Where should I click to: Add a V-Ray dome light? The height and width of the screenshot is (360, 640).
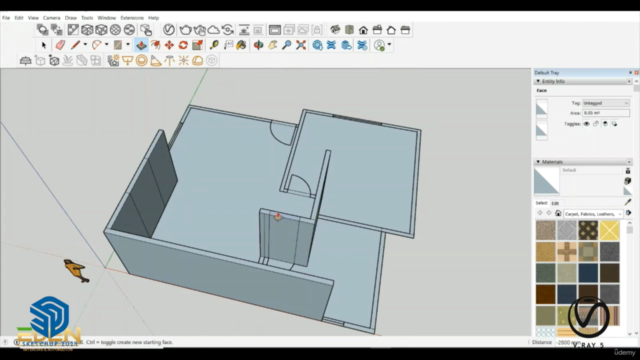(x=198, y=61)
